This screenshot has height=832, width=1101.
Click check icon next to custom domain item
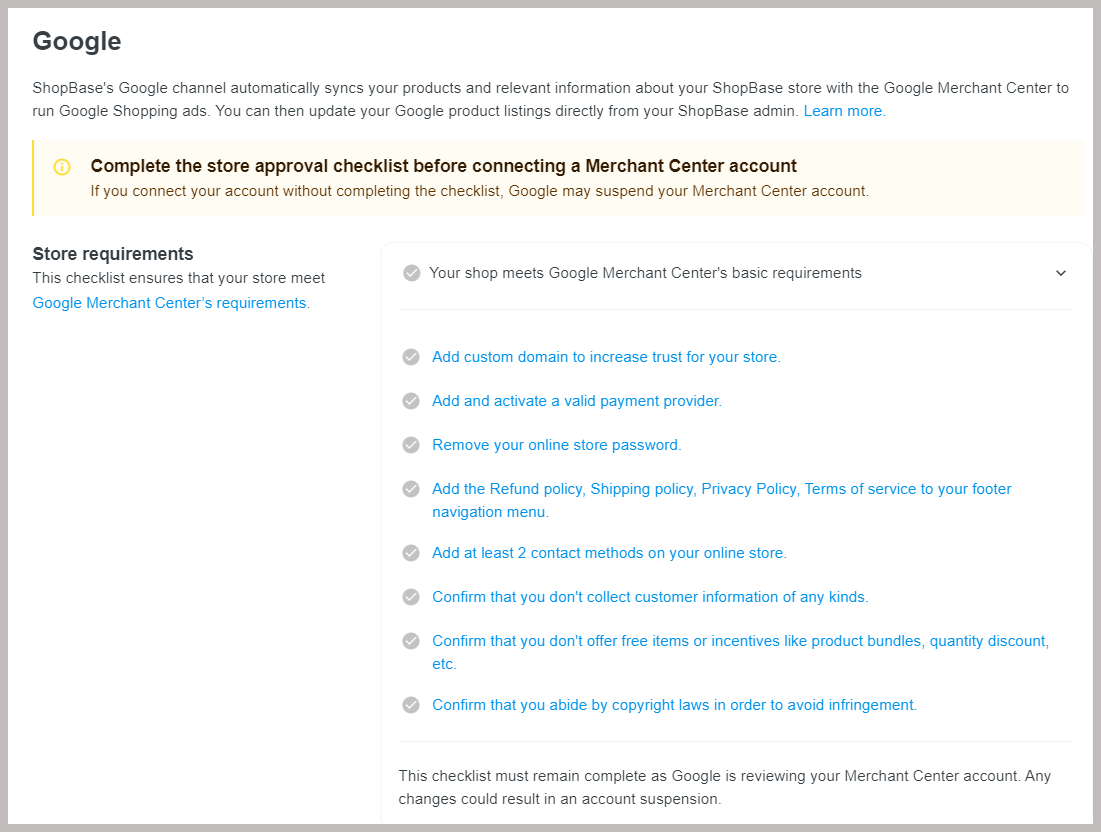coord(411,357)
